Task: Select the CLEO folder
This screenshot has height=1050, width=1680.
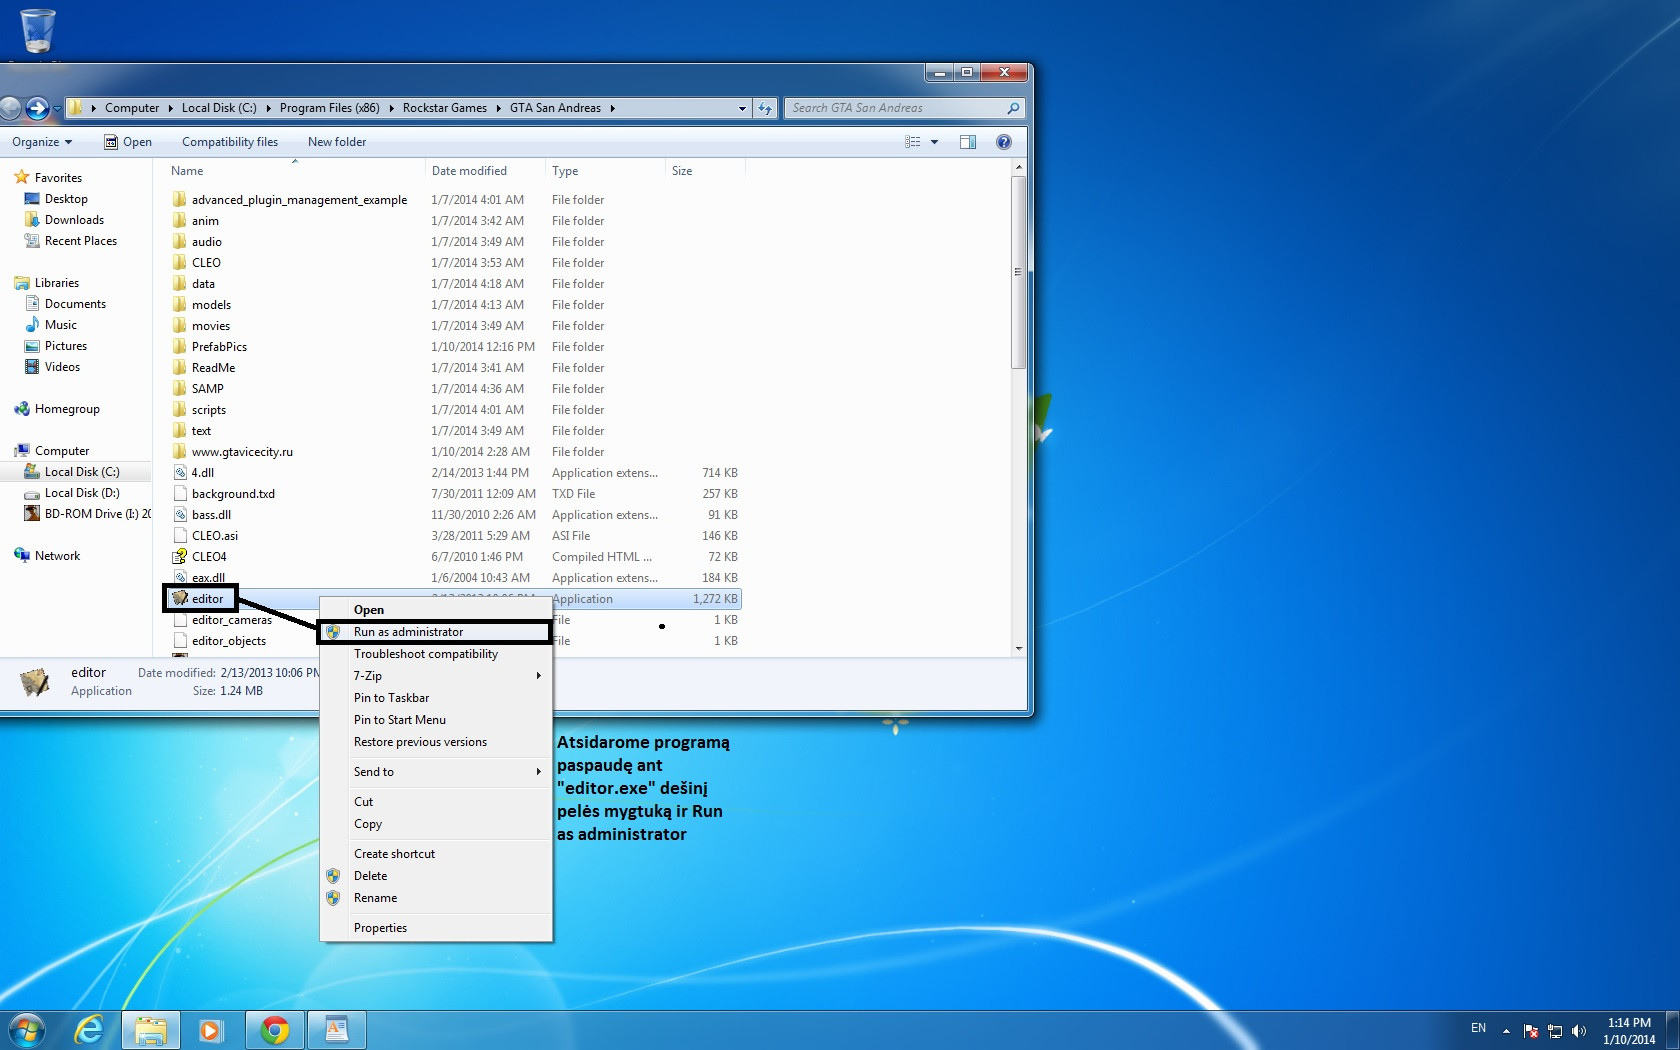Action: (206, 263)
